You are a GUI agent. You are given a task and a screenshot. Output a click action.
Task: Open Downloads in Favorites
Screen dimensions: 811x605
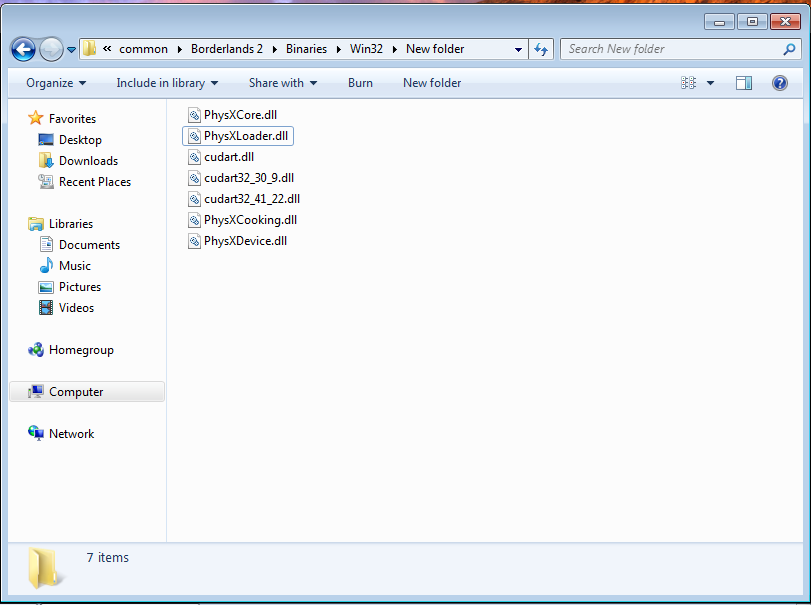pos(88,161)
